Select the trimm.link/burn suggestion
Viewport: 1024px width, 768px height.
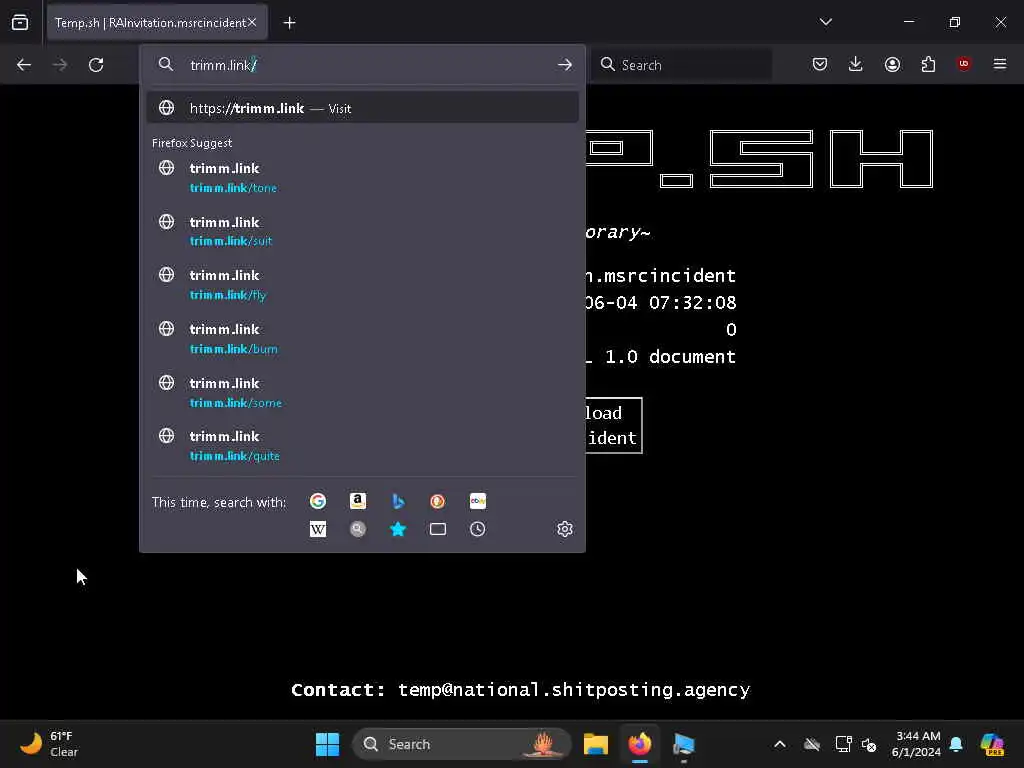tap(362, 338)
